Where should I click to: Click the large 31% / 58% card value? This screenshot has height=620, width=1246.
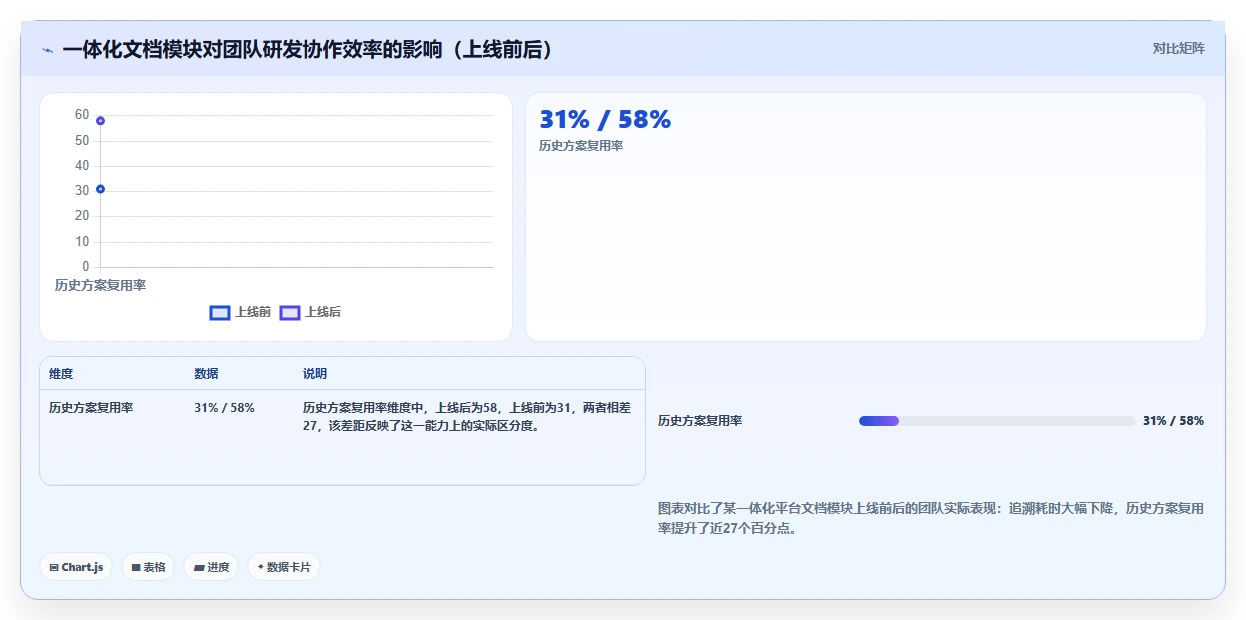(605, 120)
